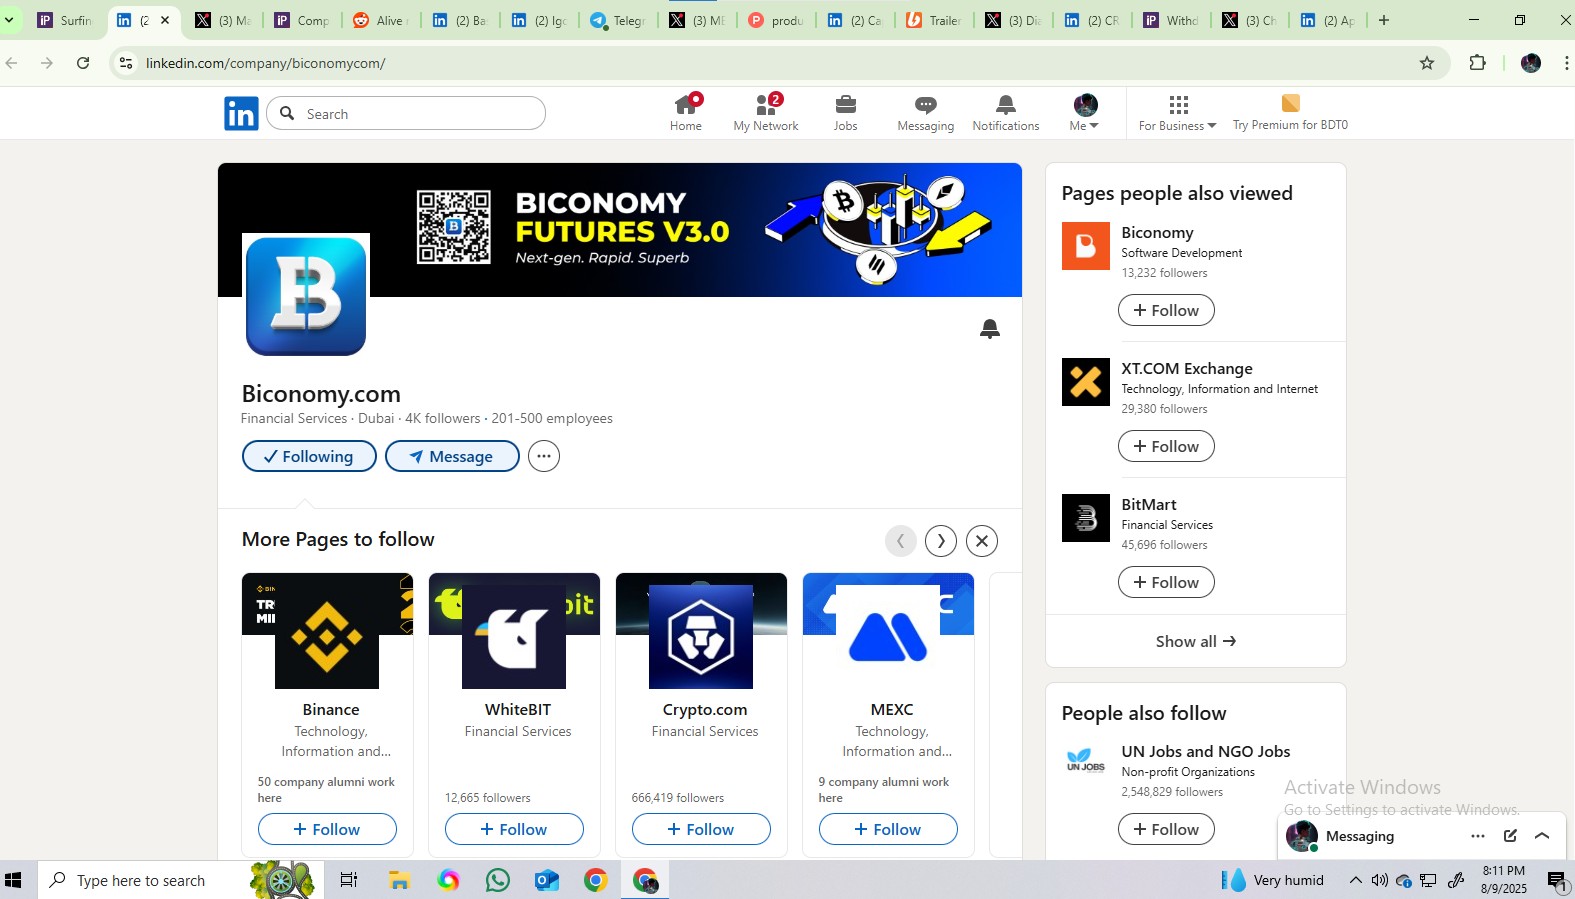The image size is (1575, 899).
Task: Open XT.COM Exchange page title
Action: click(1187, 368)
